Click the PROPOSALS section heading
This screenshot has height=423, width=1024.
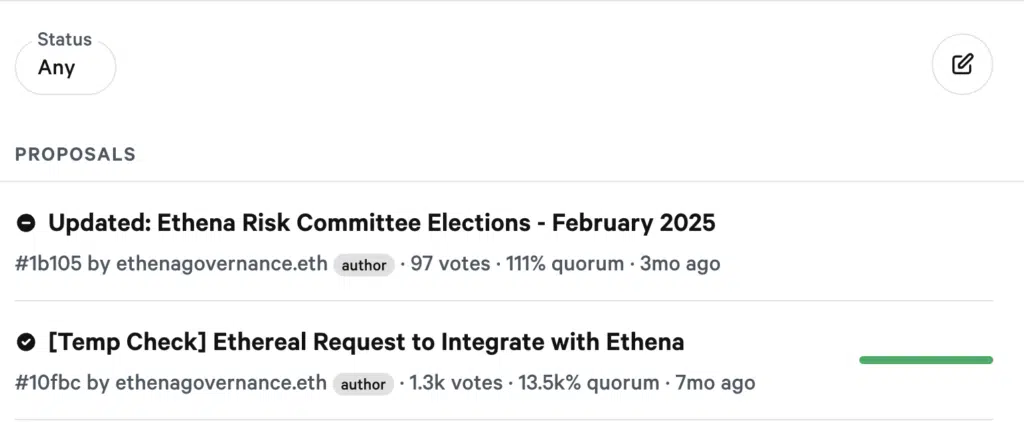point(75,154)
